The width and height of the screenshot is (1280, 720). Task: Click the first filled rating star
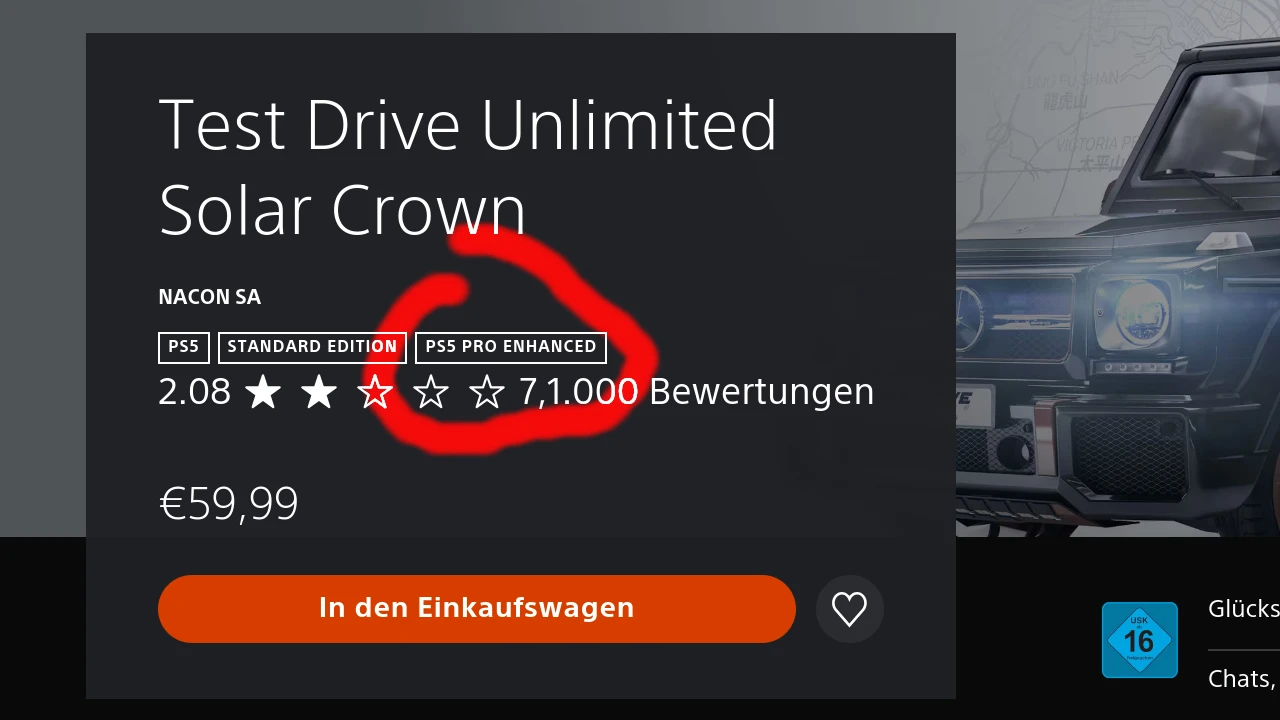(x=263, y=392)
